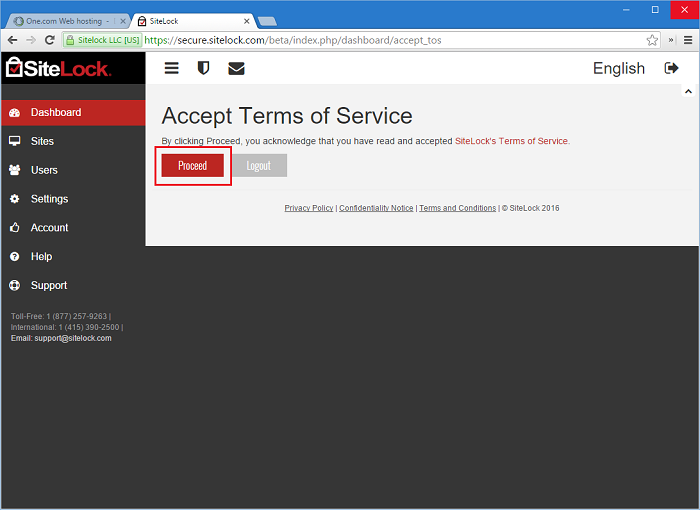The image size is (700, 510).
Task: Open a new browser tab
Action: (267, 21)
